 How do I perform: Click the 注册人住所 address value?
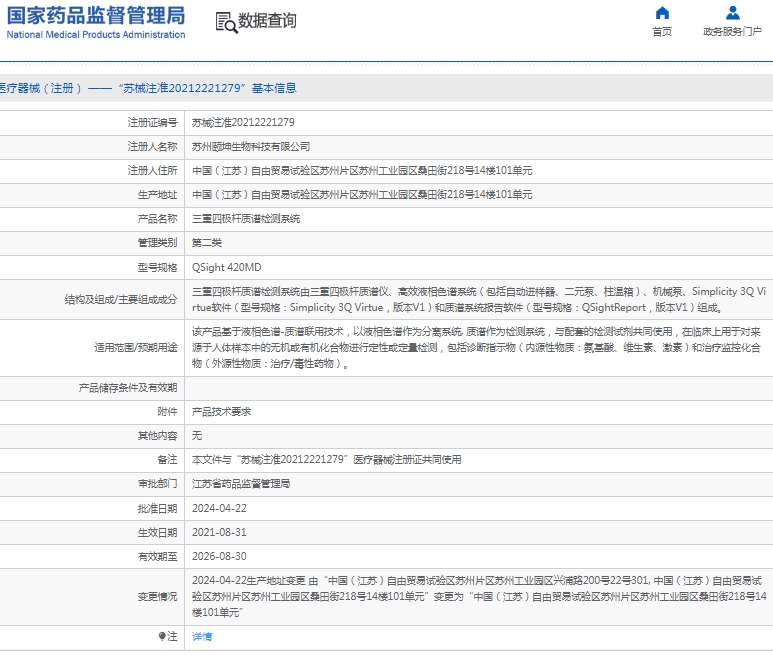click(362, 171)
